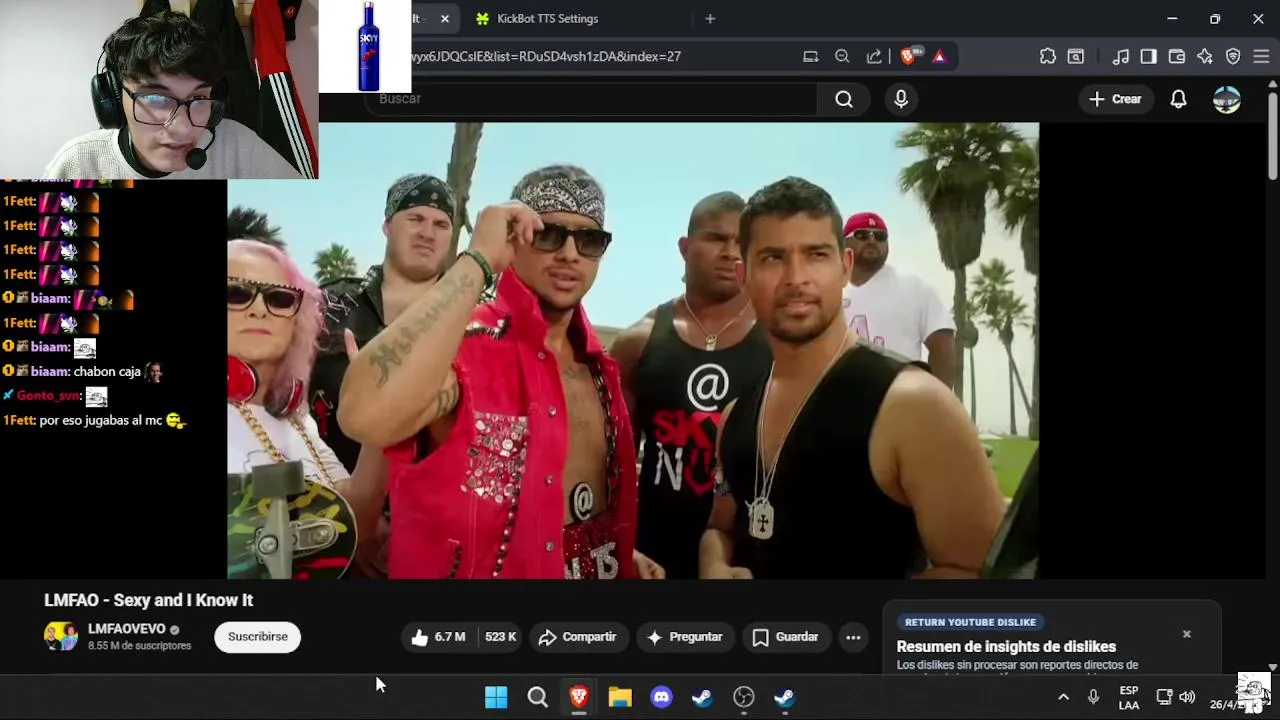Open the volume speaker tray icon
Viewport: 1280px width, 720px height.
coord(1187,697)
